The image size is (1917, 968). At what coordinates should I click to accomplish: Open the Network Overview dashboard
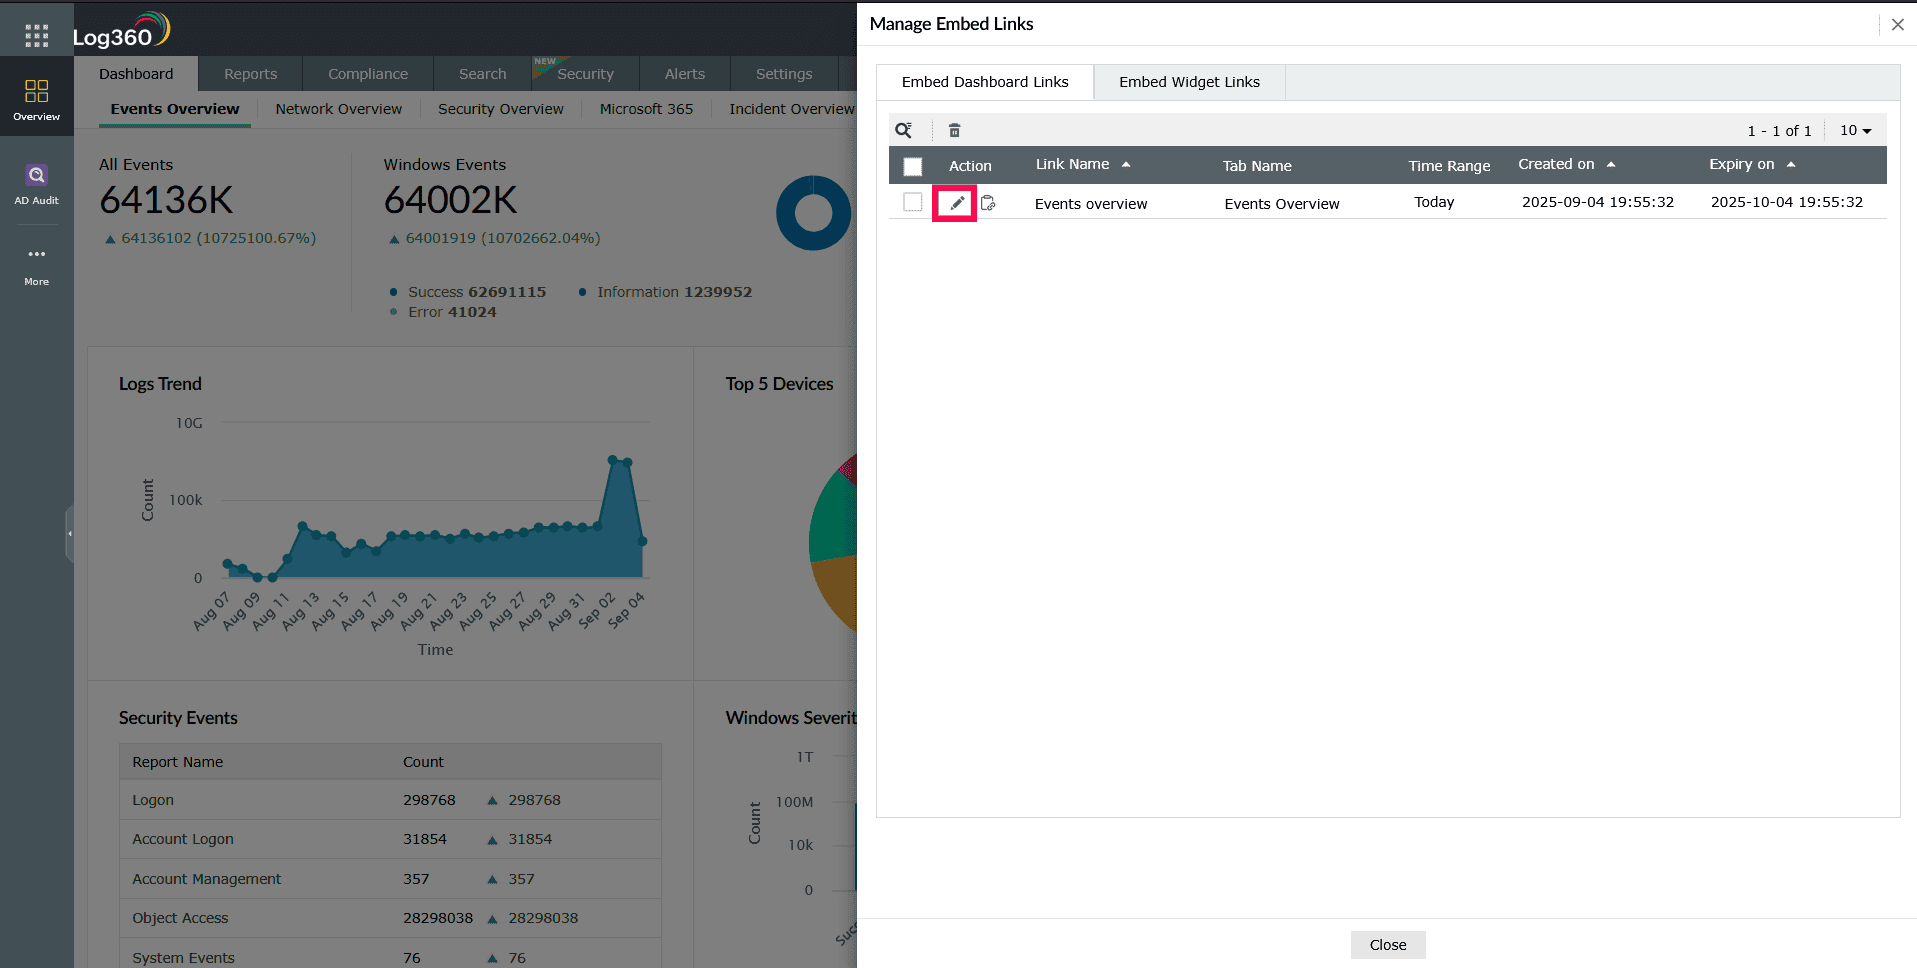coord(338,108)
